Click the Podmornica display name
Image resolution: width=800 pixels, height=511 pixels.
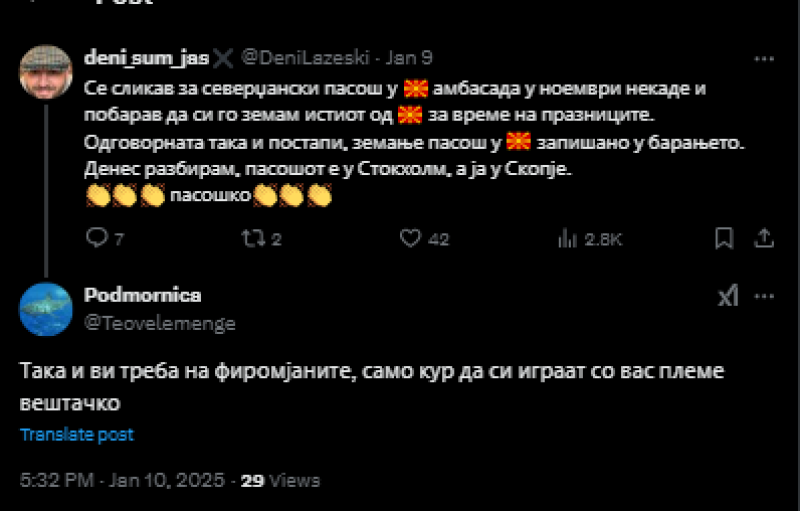pyautogui.click(x=143, y=295)
